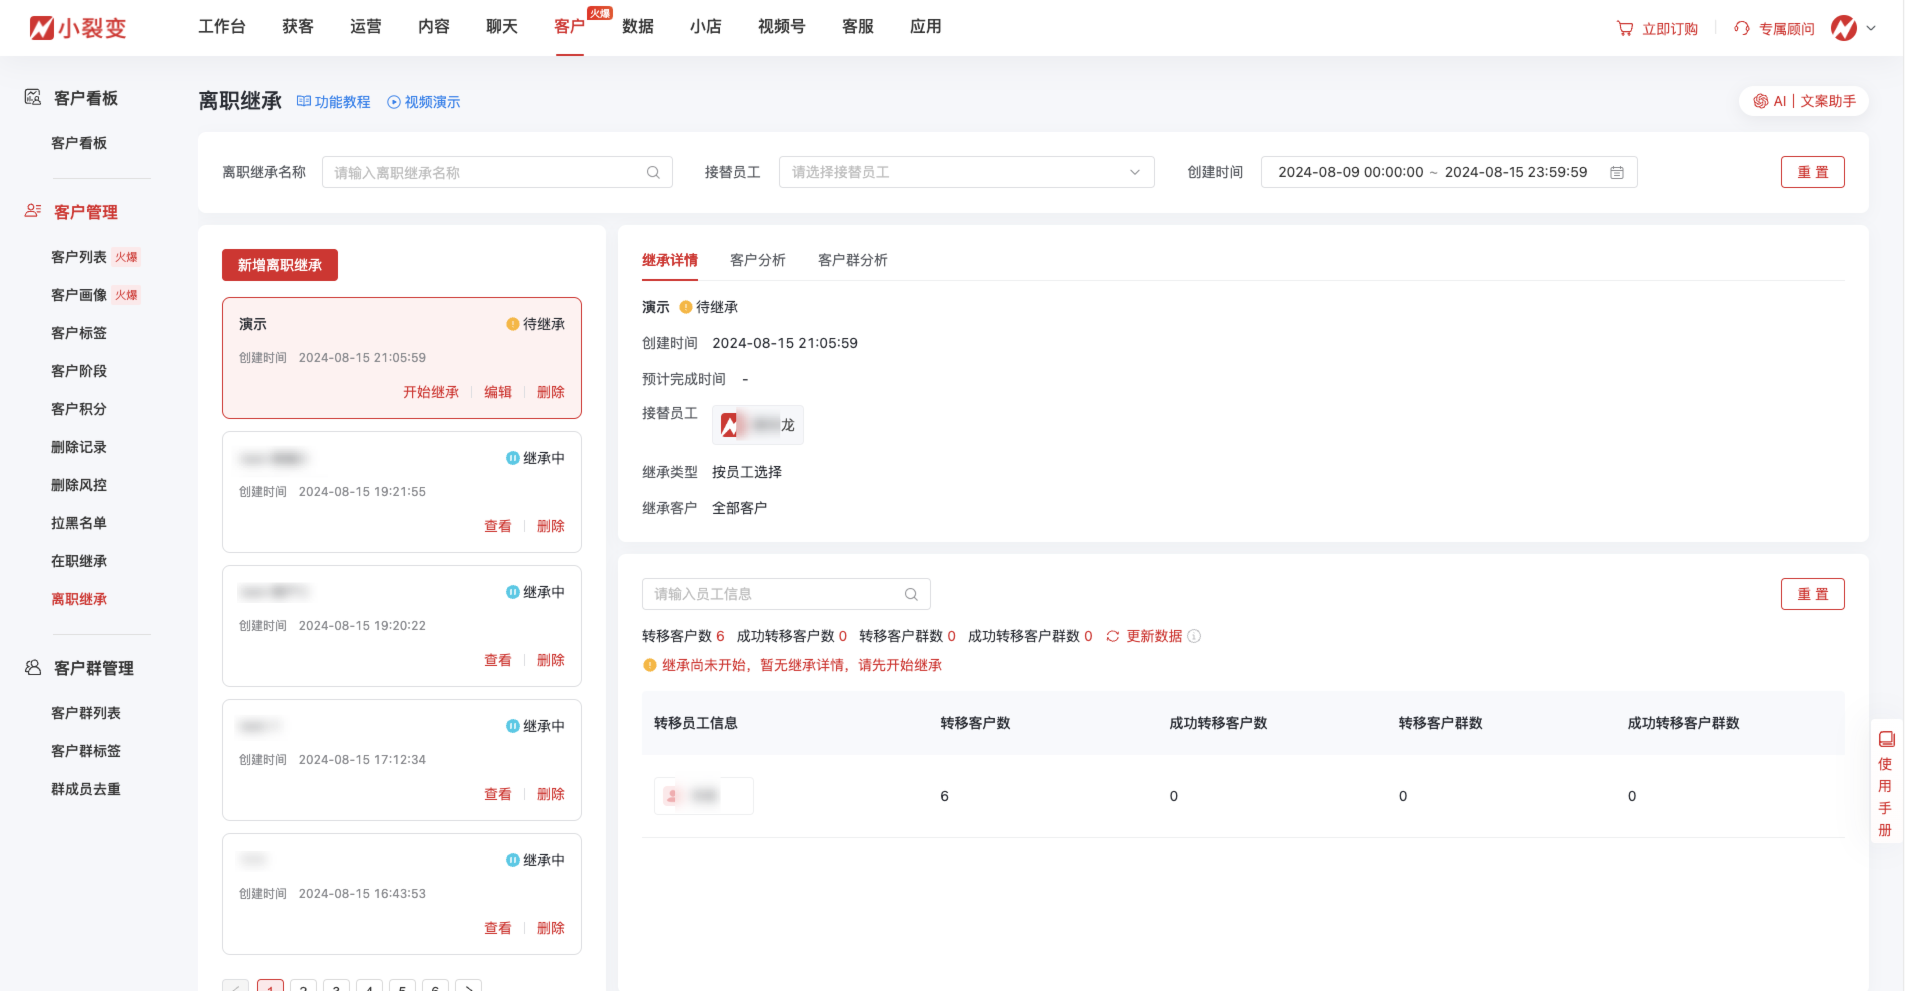Viewport: 1905px width, 991px height.
Task: Click the info icon beside 更新数据
Action: pos(1194,636)
